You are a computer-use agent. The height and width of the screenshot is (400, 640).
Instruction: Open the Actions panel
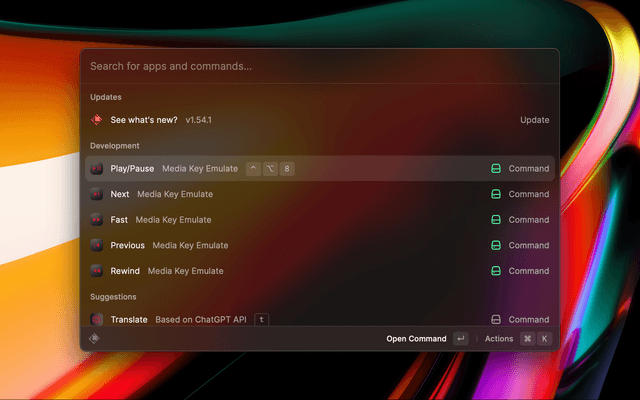pyautogui.click(x=499, y=339)
